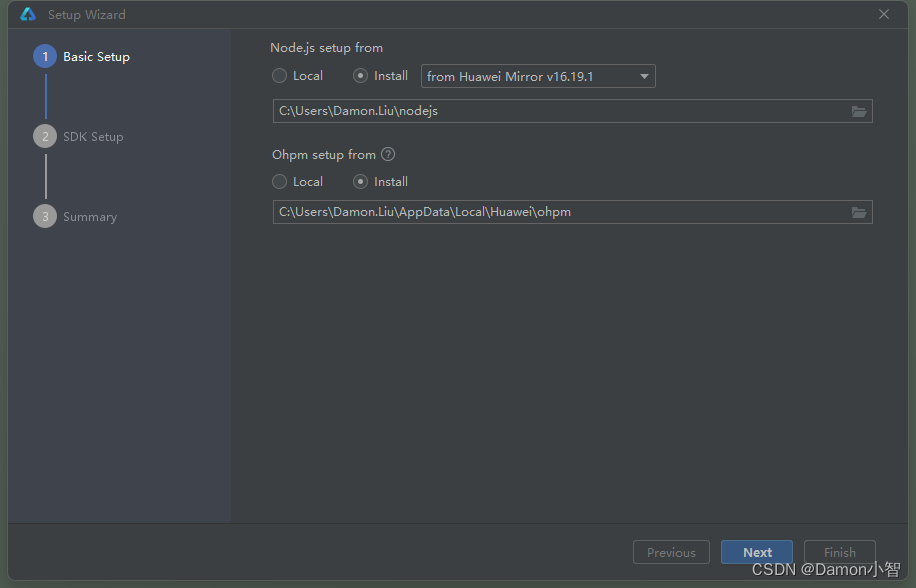Go to SDK Setup step

tap(93, 137)
